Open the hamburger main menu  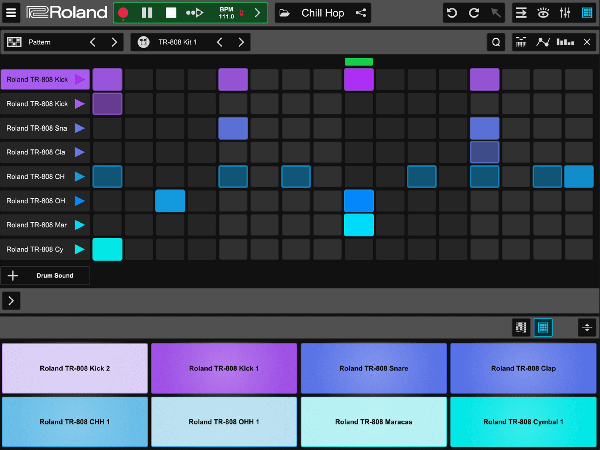tap(11, 13)
